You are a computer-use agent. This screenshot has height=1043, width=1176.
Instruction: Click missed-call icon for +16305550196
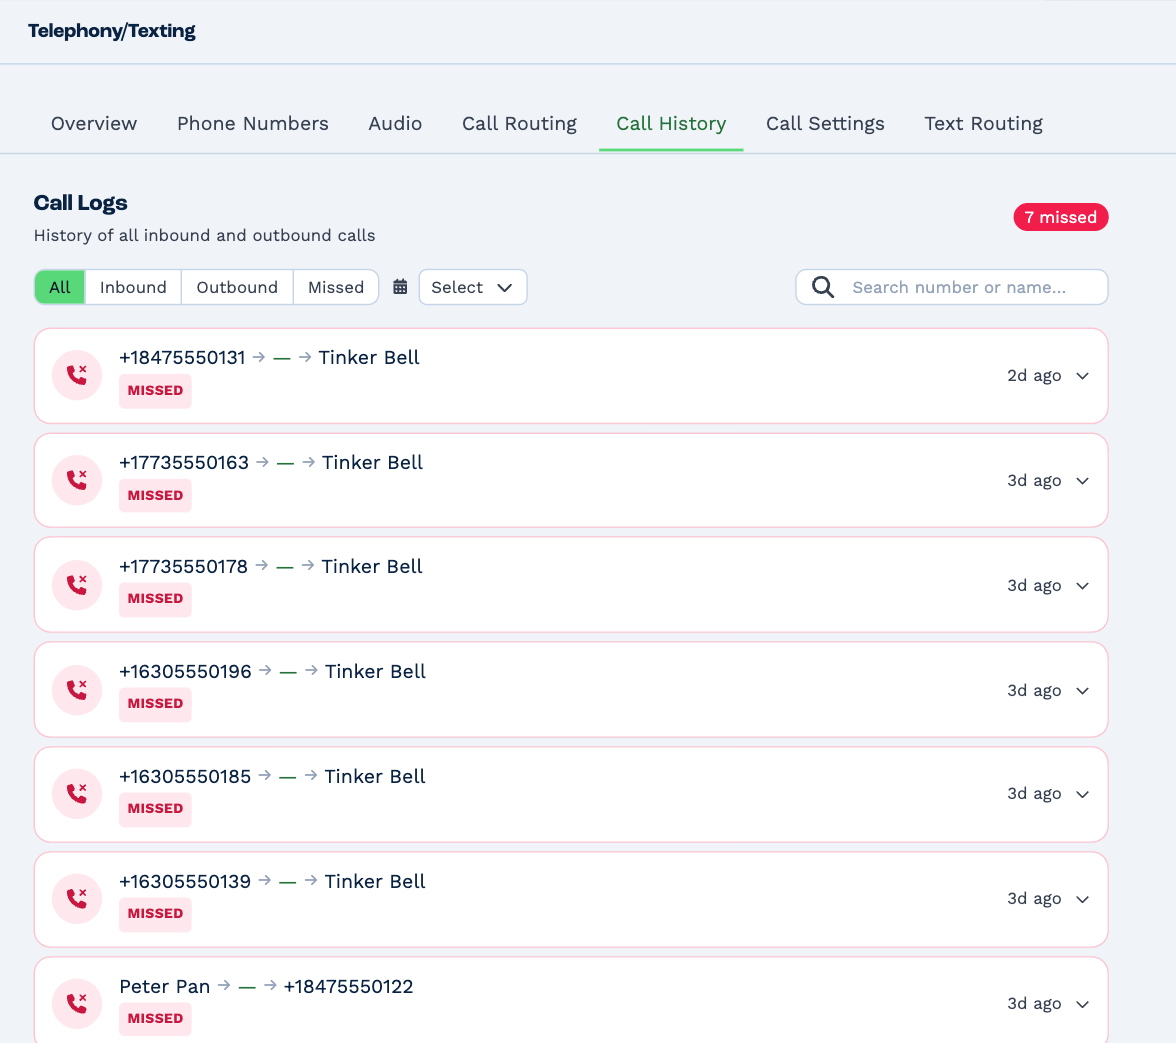pyautogui.click(x=76, y=690)
